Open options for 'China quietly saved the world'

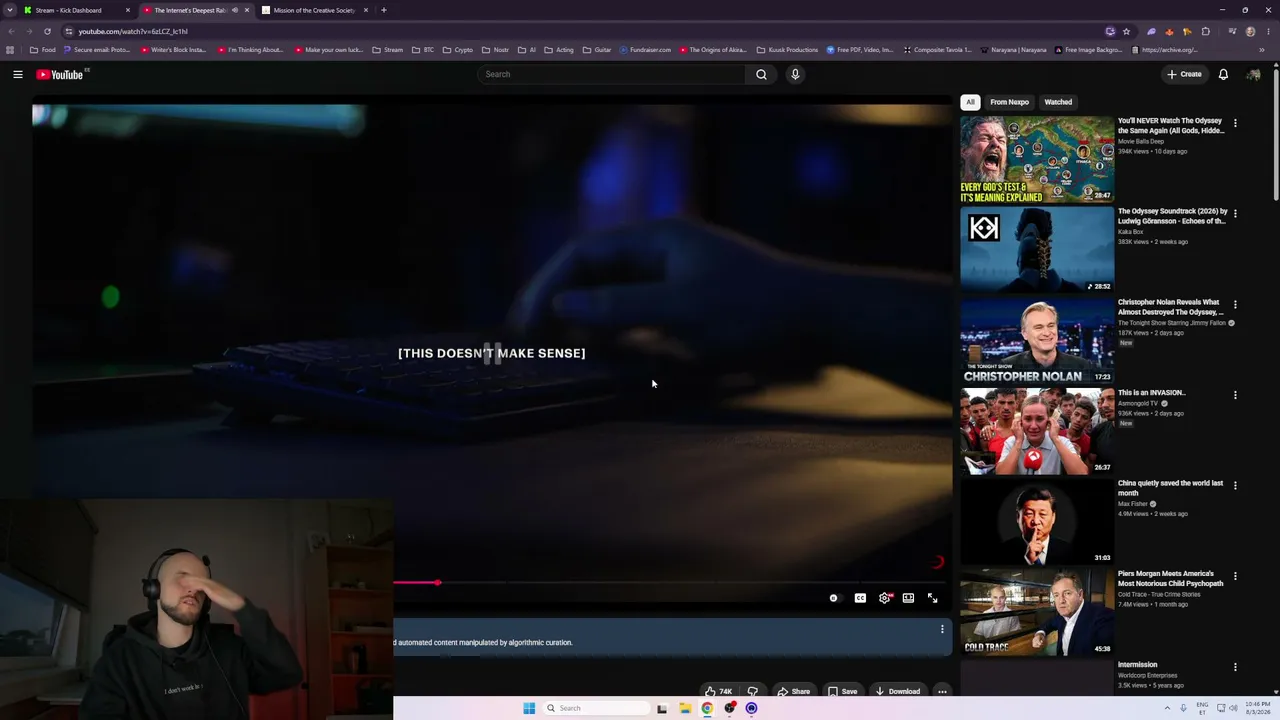click(1235, 486)
